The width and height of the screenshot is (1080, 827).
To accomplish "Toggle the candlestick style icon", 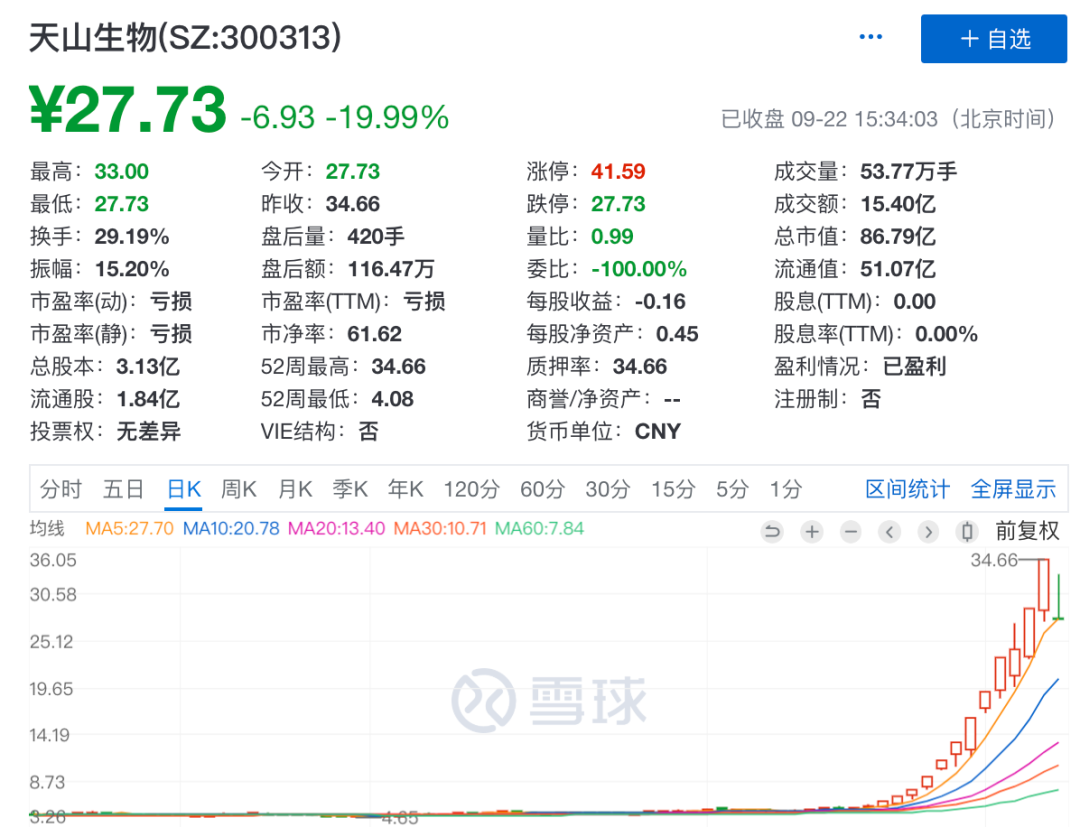I will click(967, 532).
